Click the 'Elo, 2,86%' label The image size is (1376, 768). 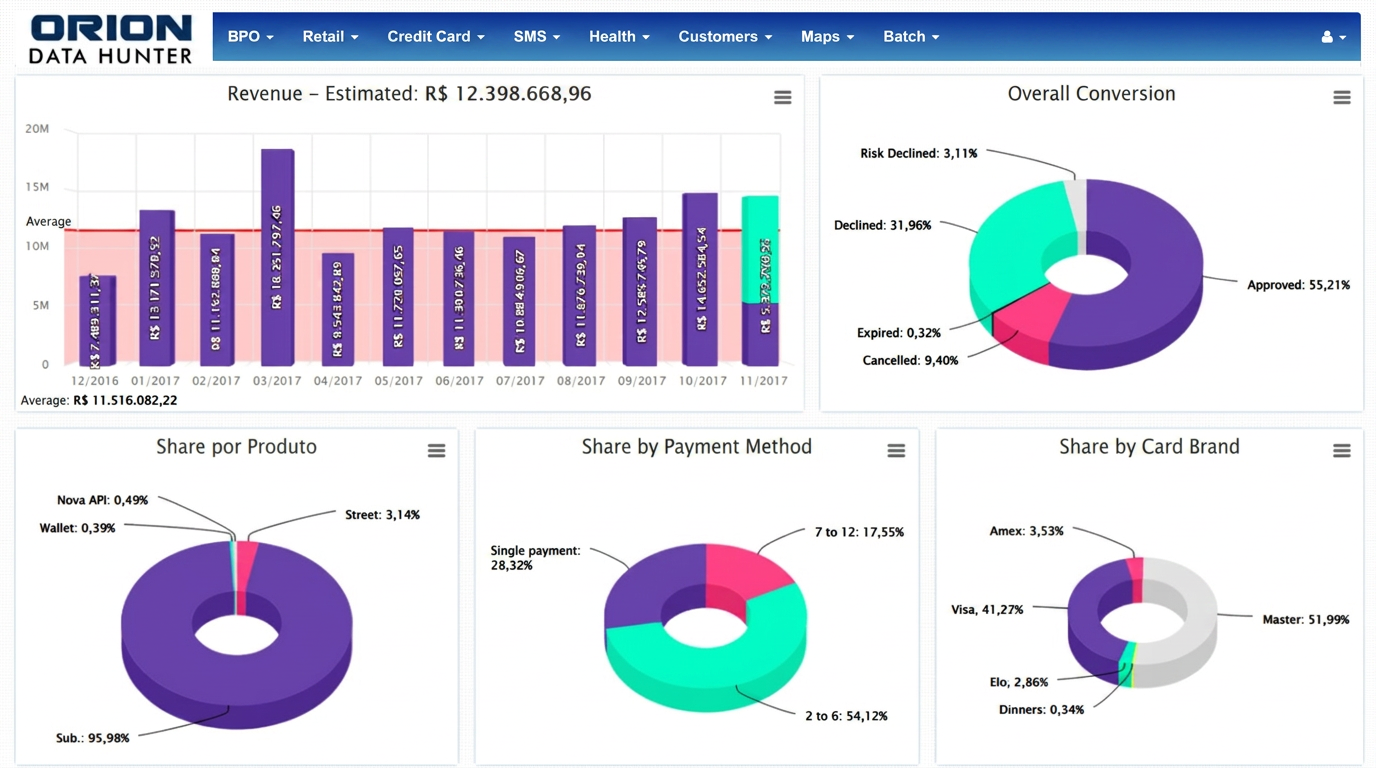click(1019, 682)
